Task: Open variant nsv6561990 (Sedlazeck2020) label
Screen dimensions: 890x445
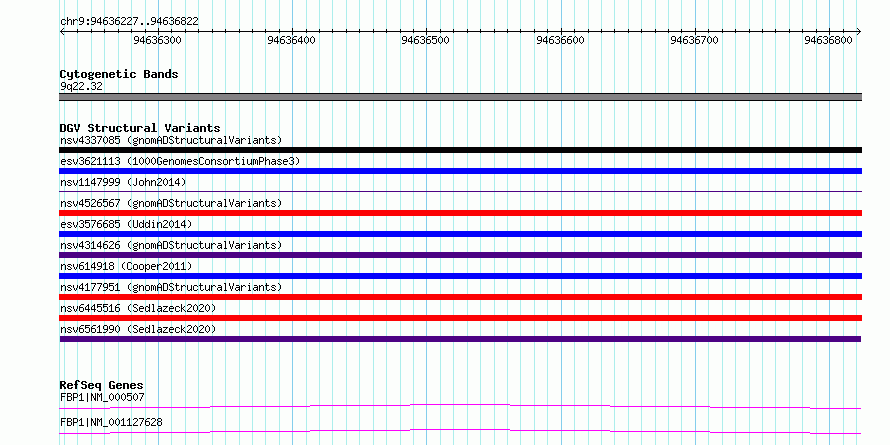Action: pos(138,329)
